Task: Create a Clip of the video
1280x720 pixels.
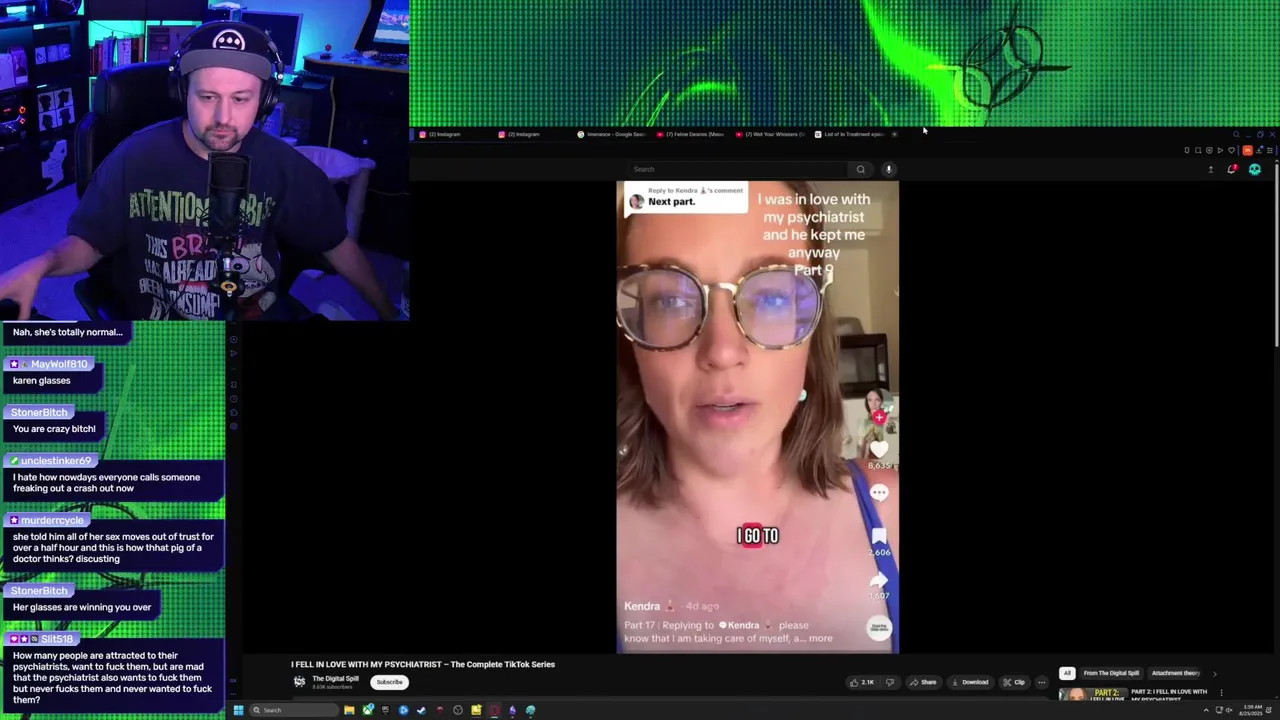Action: point(1014,682)
